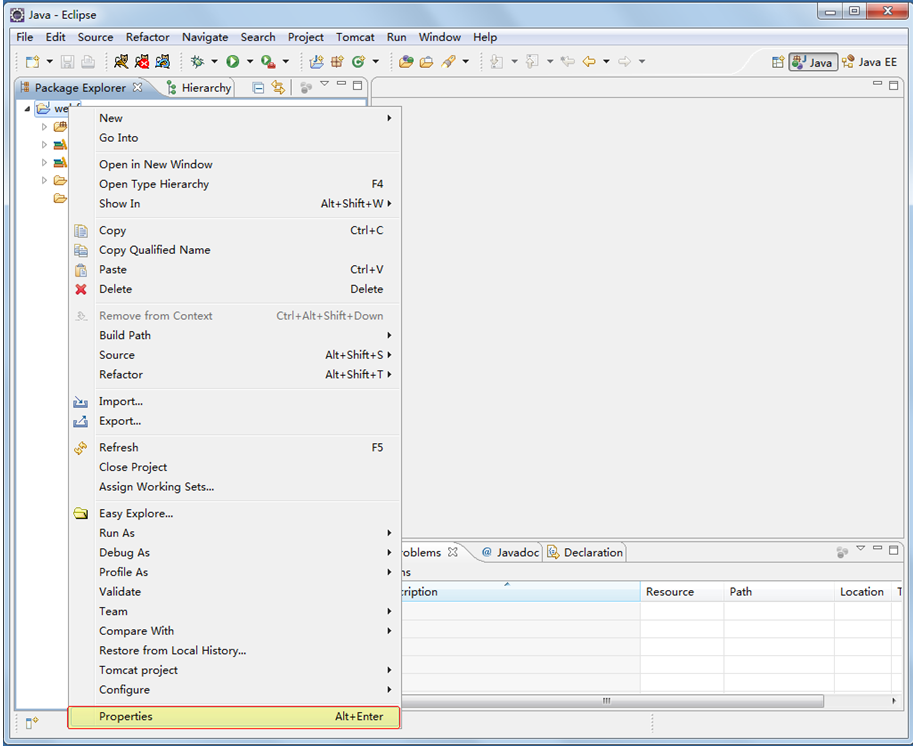Click the Open Type toolbar icon

coord(406,61)
